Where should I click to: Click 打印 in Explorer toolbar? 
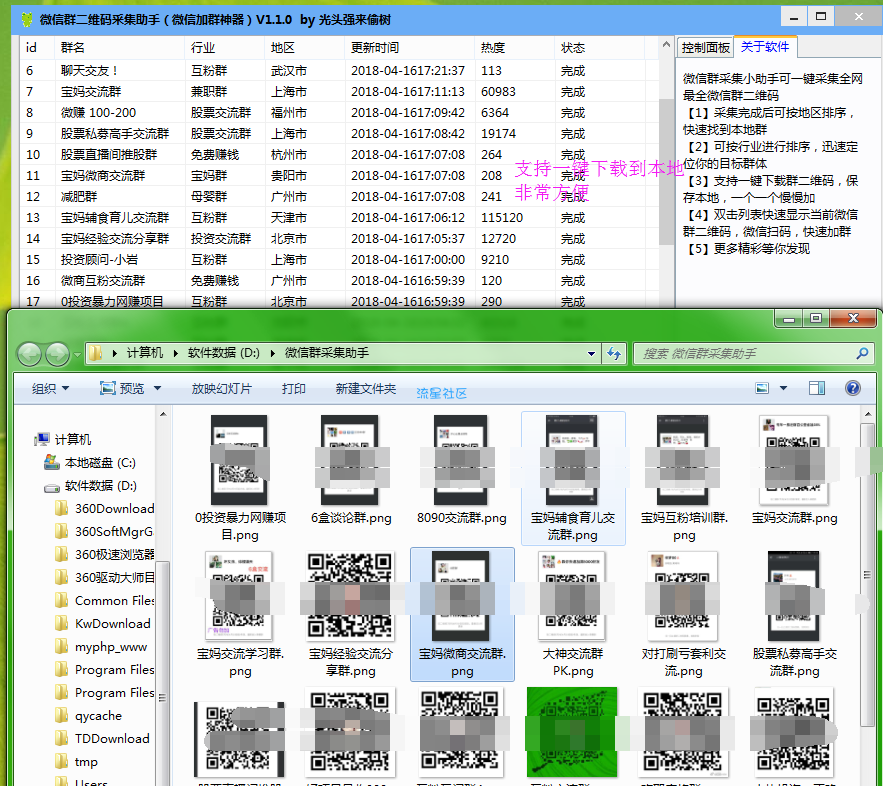(293, 388)
